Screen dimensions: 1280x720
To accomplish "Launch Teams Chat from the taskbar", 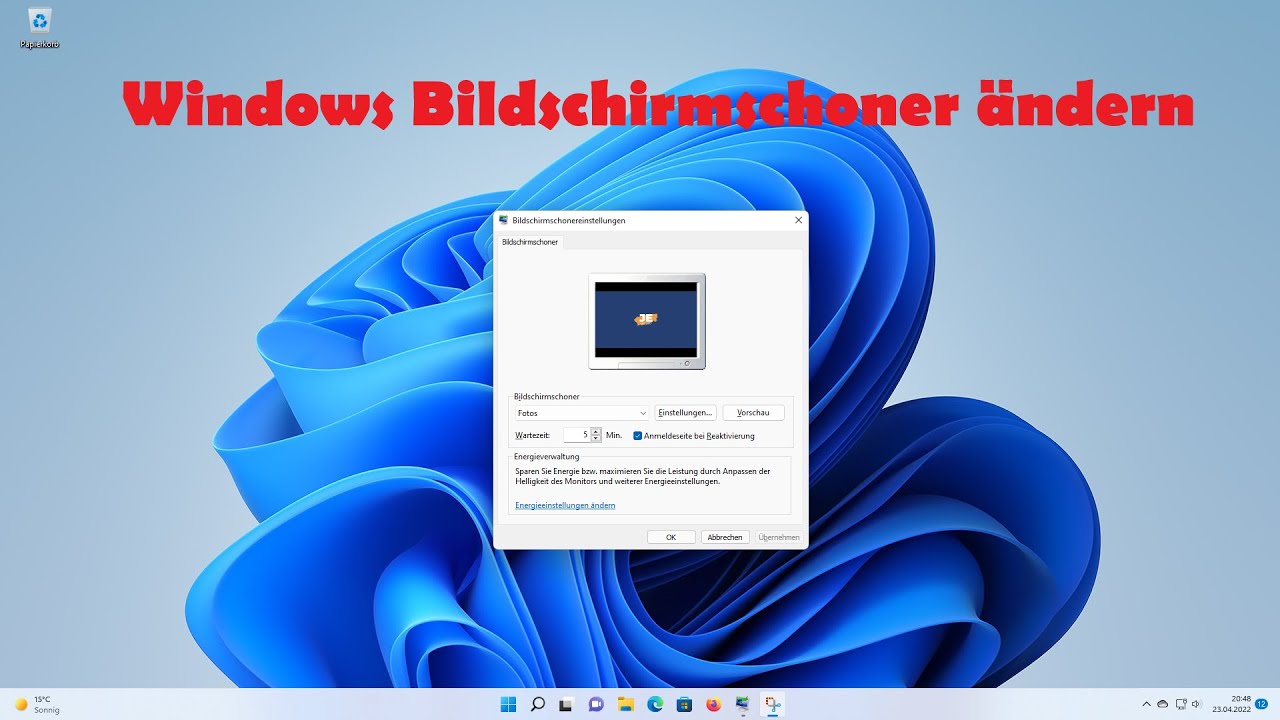I will (x=596, y=704).
